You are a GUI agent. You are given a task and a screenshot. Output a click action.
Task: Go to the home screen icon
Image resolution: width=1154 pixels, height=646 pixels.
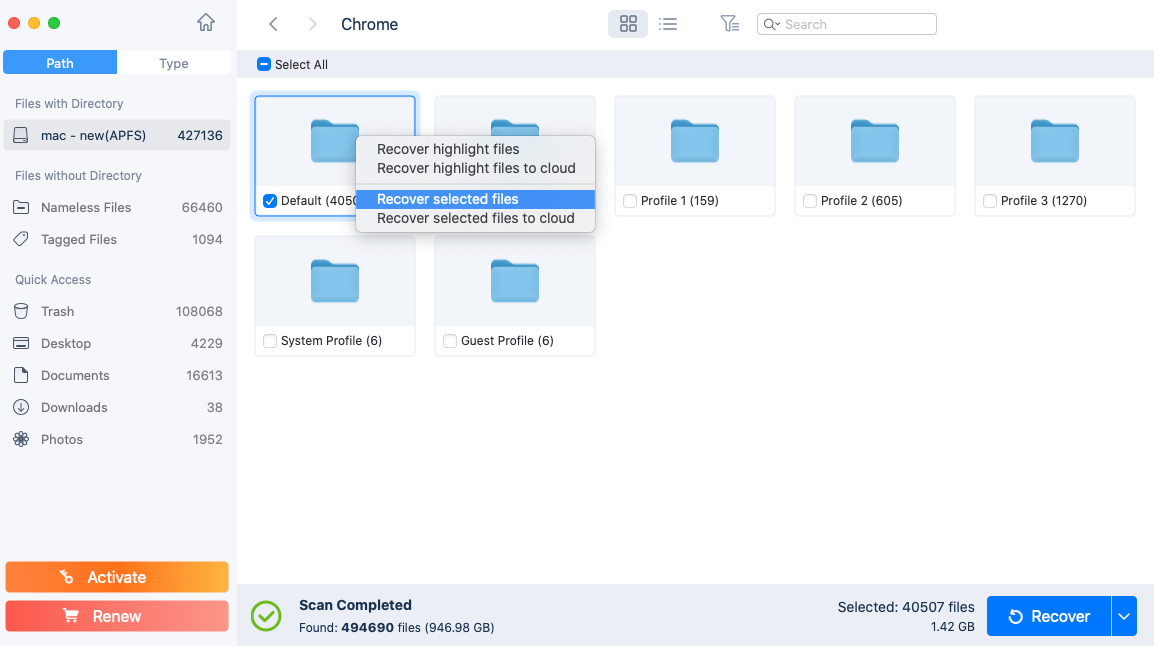(x=206, y=23)
